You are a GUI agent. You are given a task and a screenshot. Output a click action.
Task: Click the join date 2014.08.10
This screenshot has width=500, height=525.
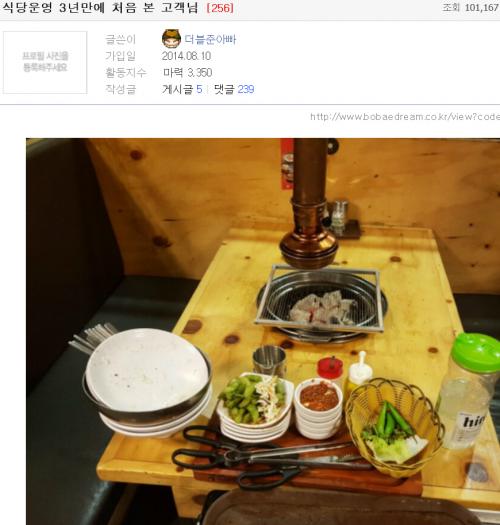coord(186,56)
